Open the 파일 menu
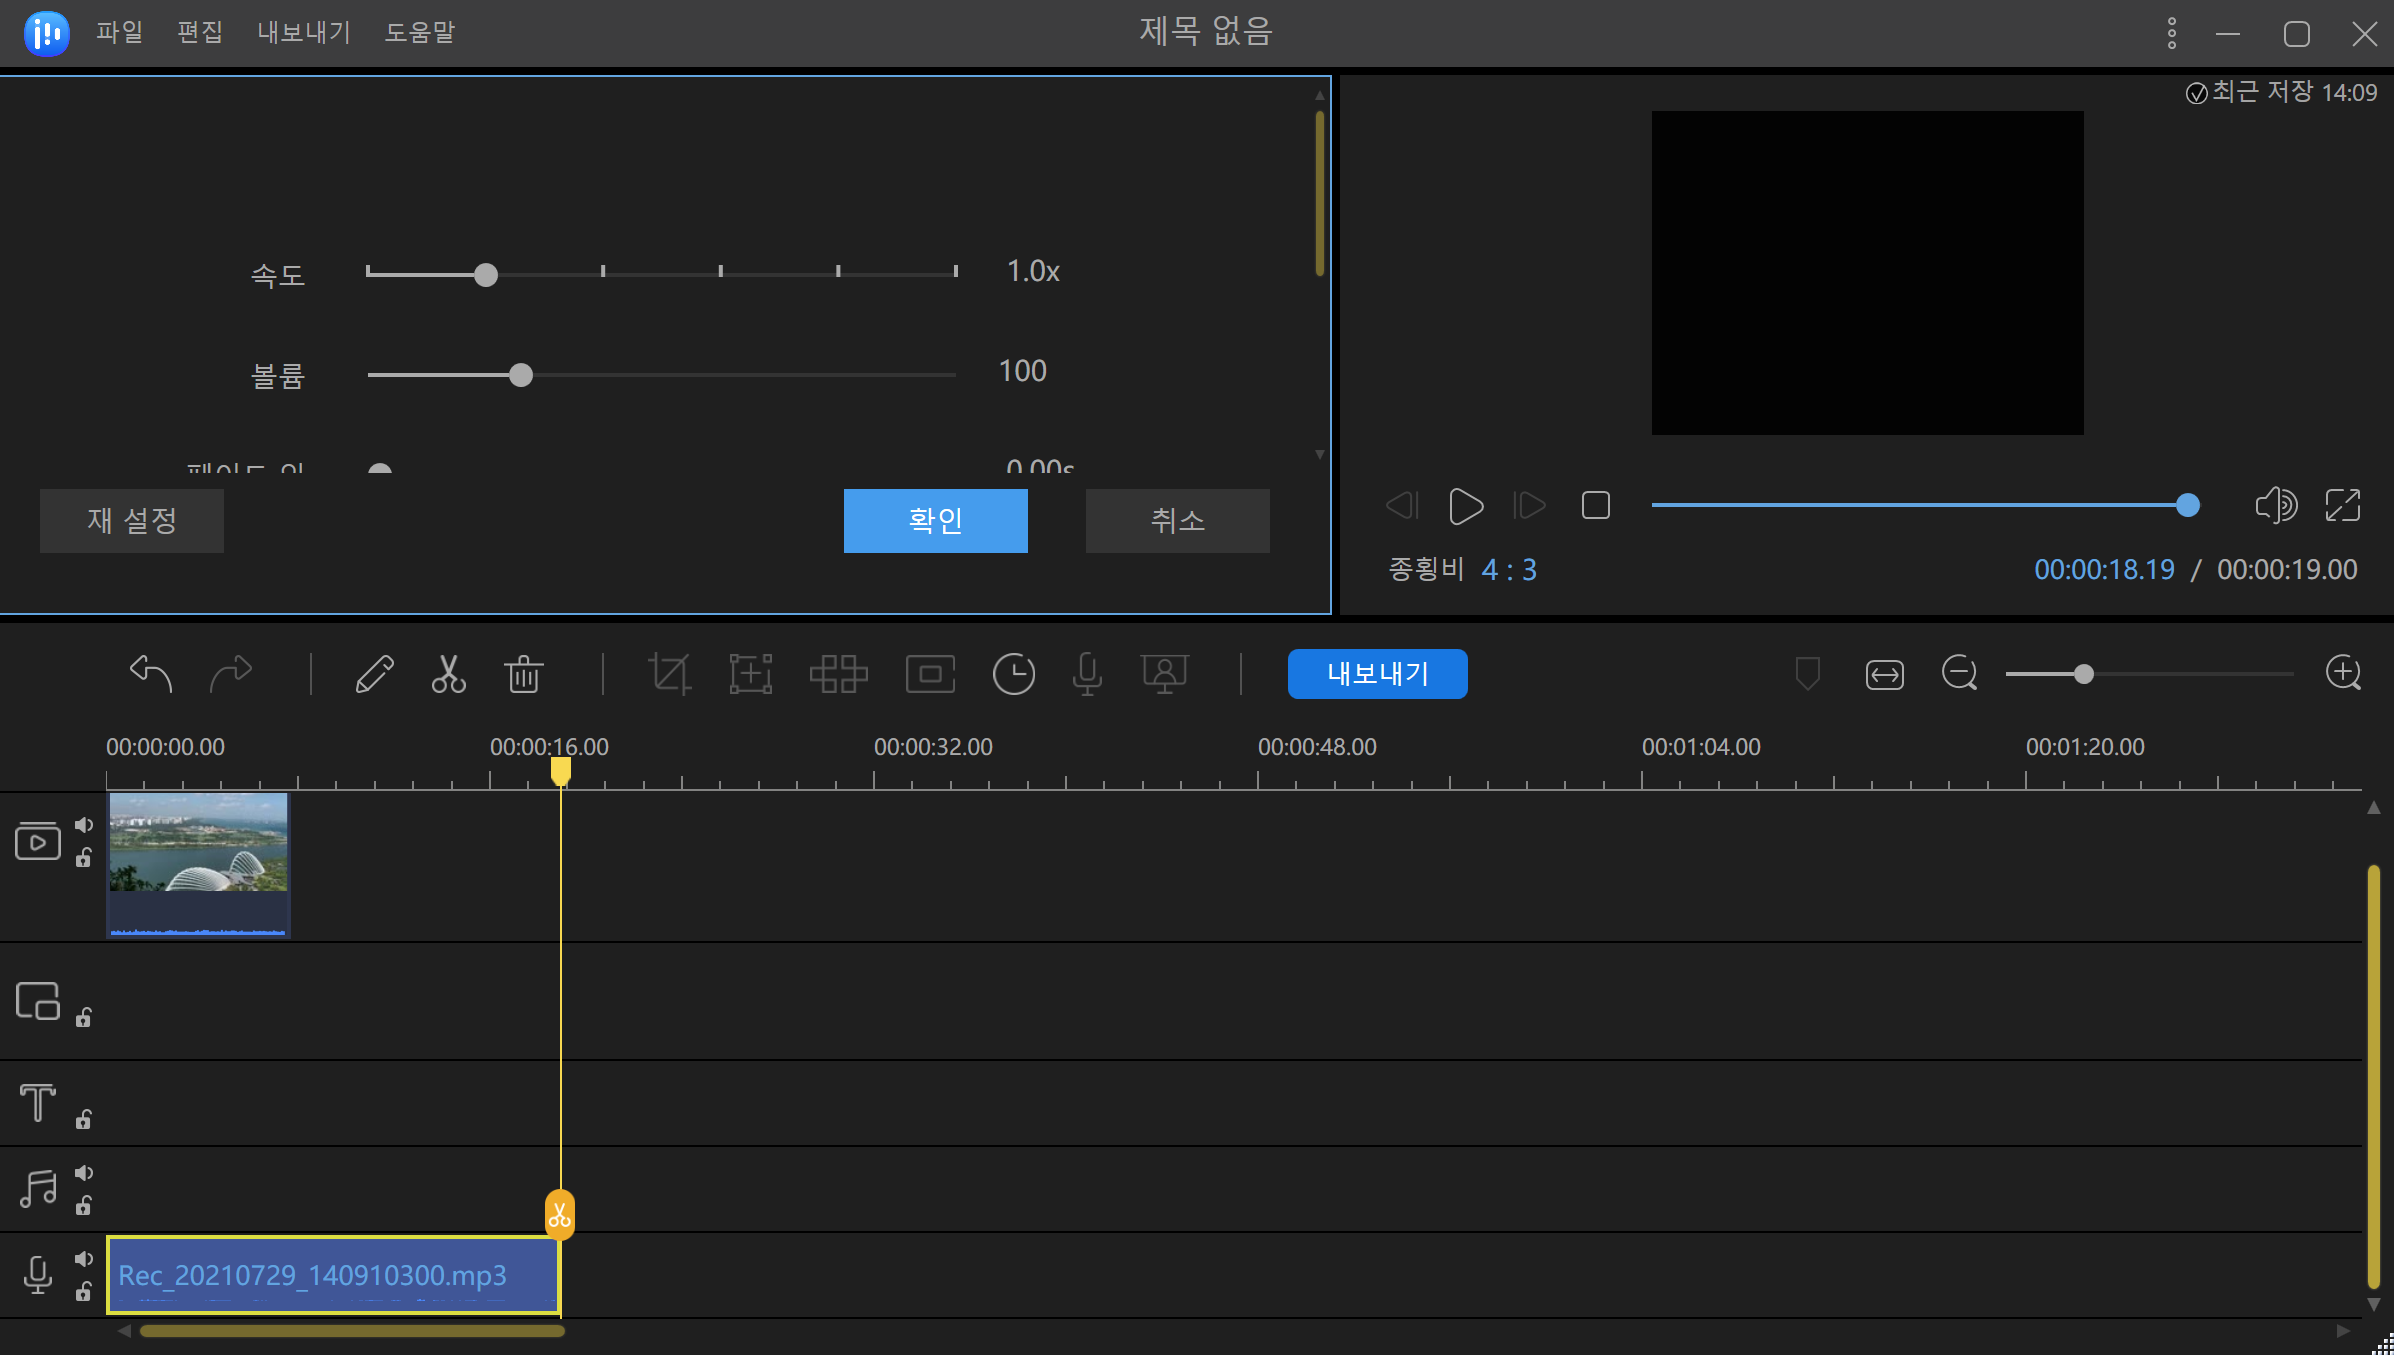This screenshot has width=2394, height=1355. pyautogui.click(x=119, y=32)
